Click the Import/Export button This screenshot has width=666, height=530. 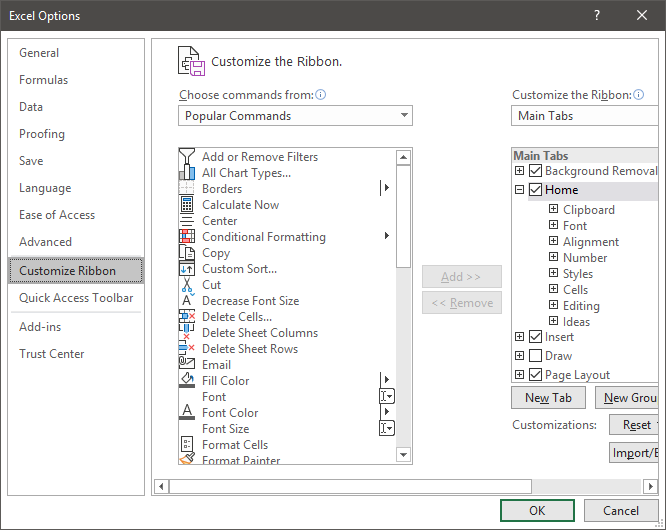tap(634, 453)
